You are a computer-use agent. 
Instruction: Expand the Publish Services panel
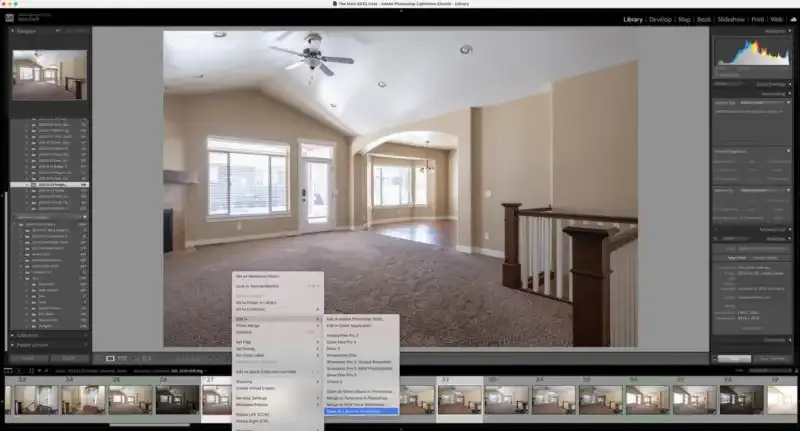tap(13, 346)
